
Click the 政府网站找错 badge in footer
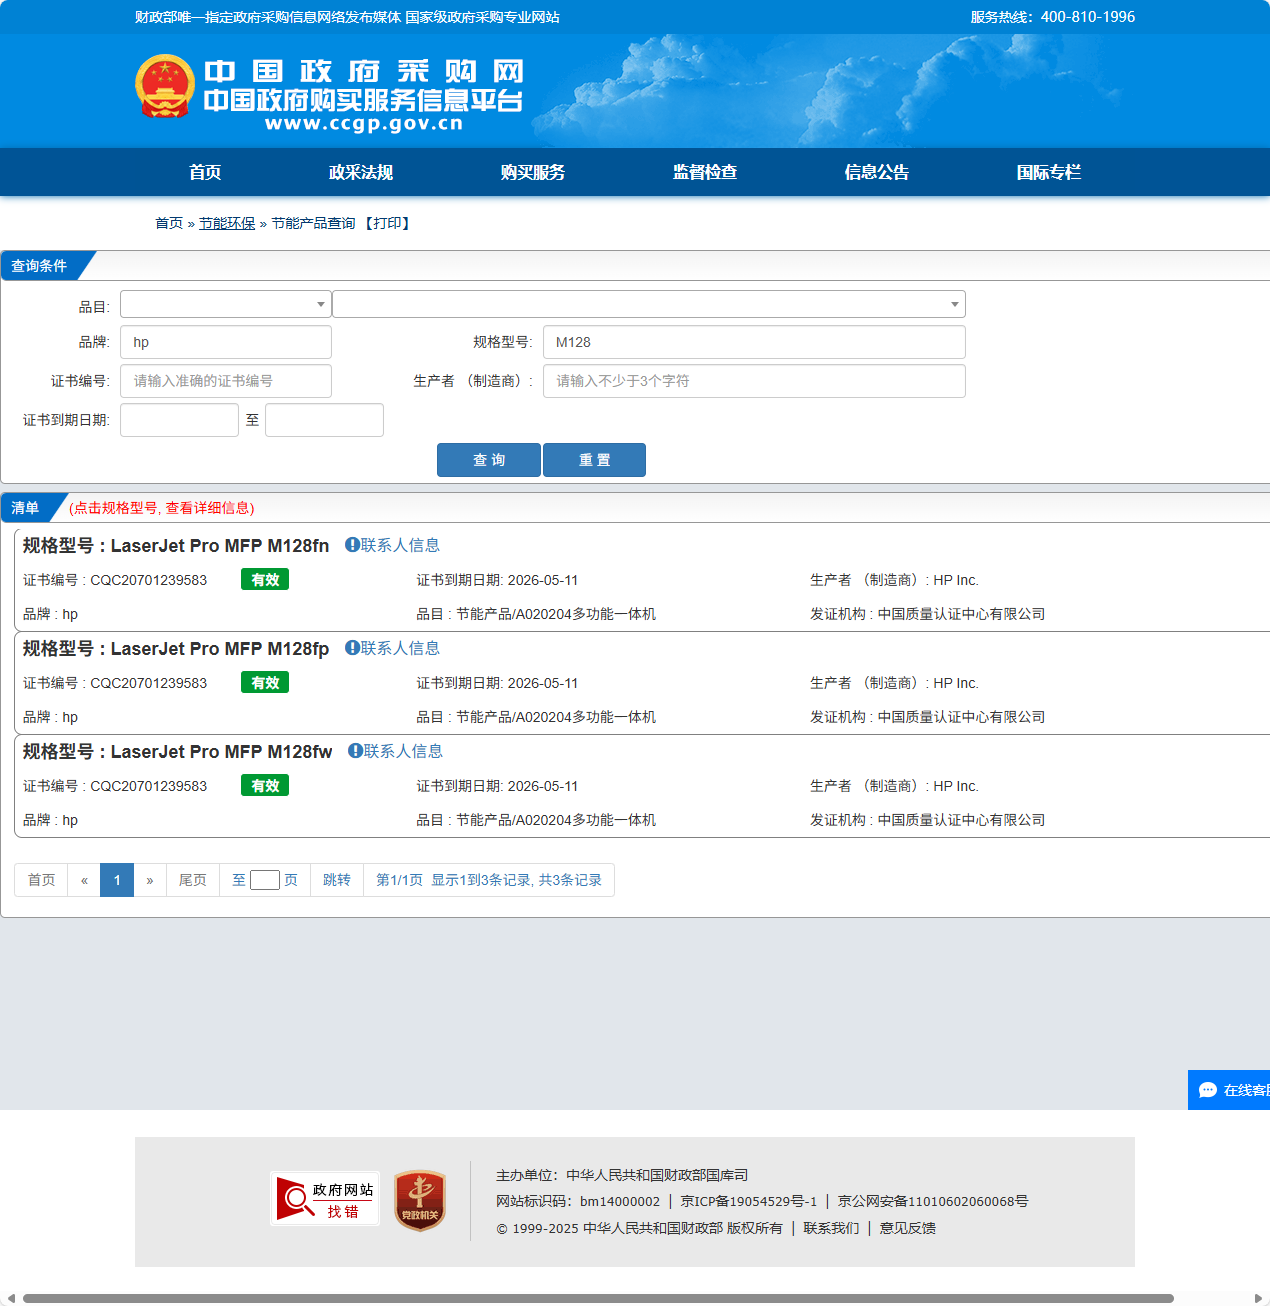click(325, 1199)
